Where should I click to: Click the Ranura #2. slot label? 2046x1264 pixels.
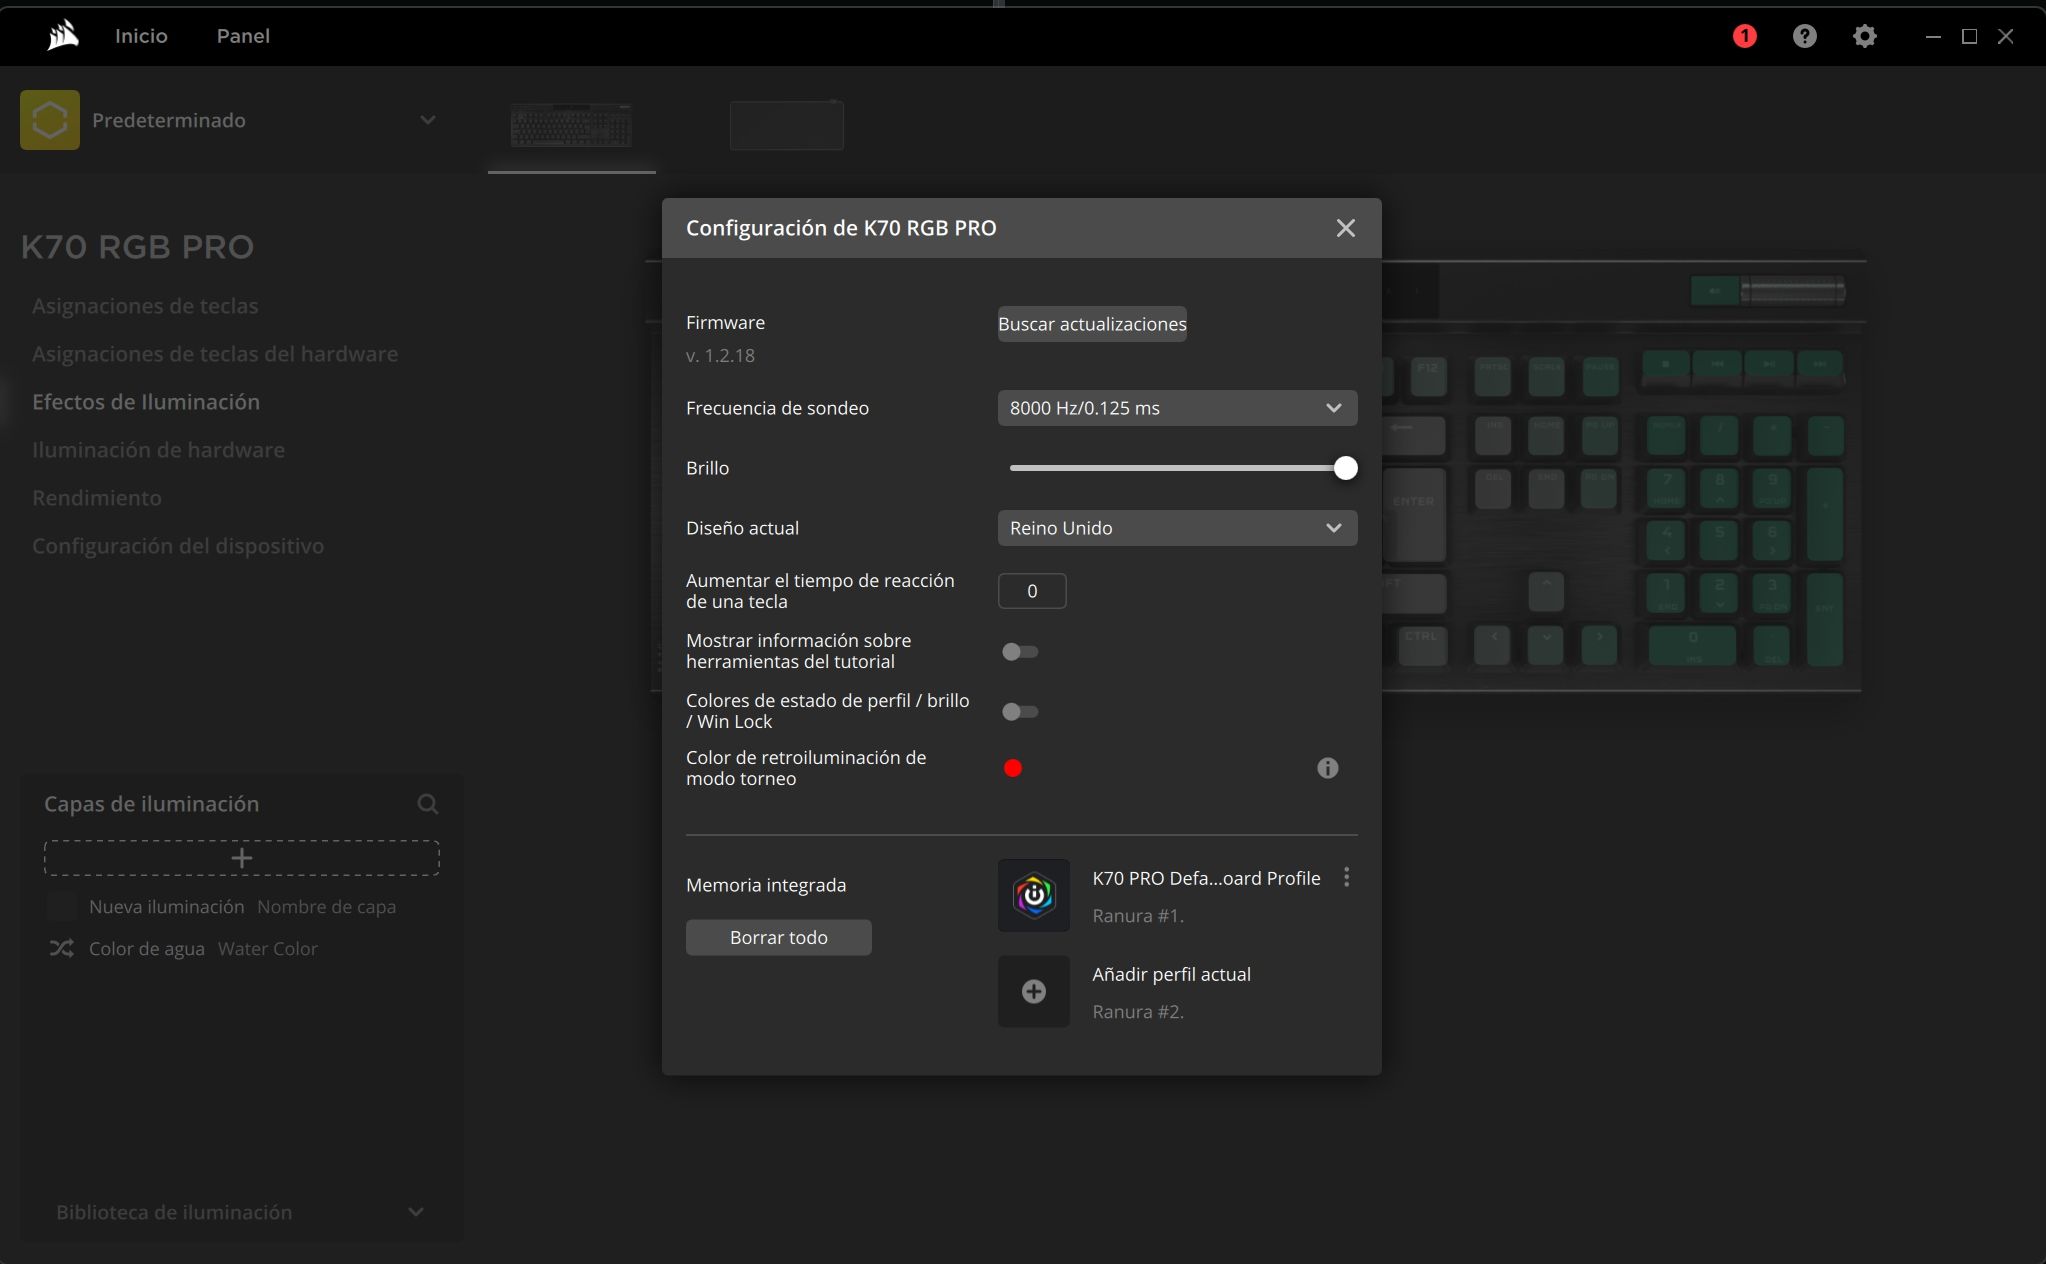[1138, 1012]
